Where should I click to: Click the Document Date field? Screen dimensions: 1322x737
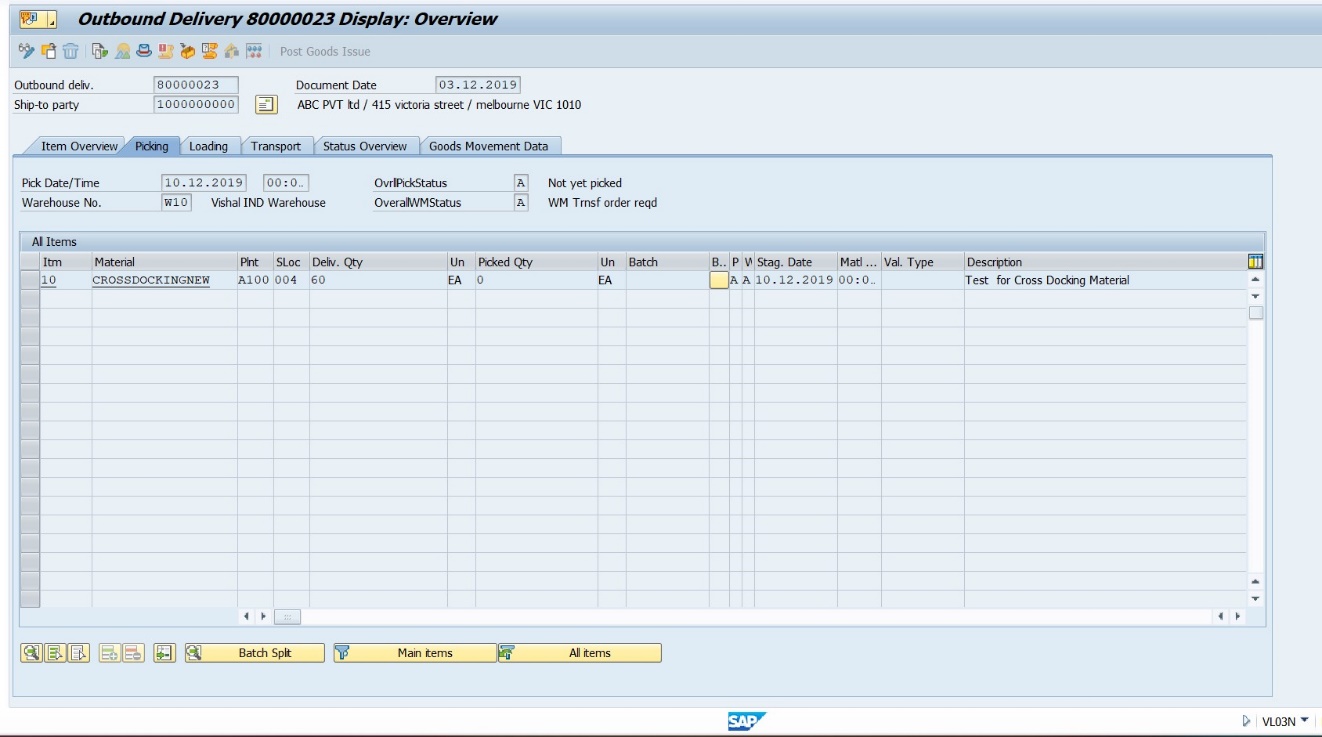[x=478, y=85]
